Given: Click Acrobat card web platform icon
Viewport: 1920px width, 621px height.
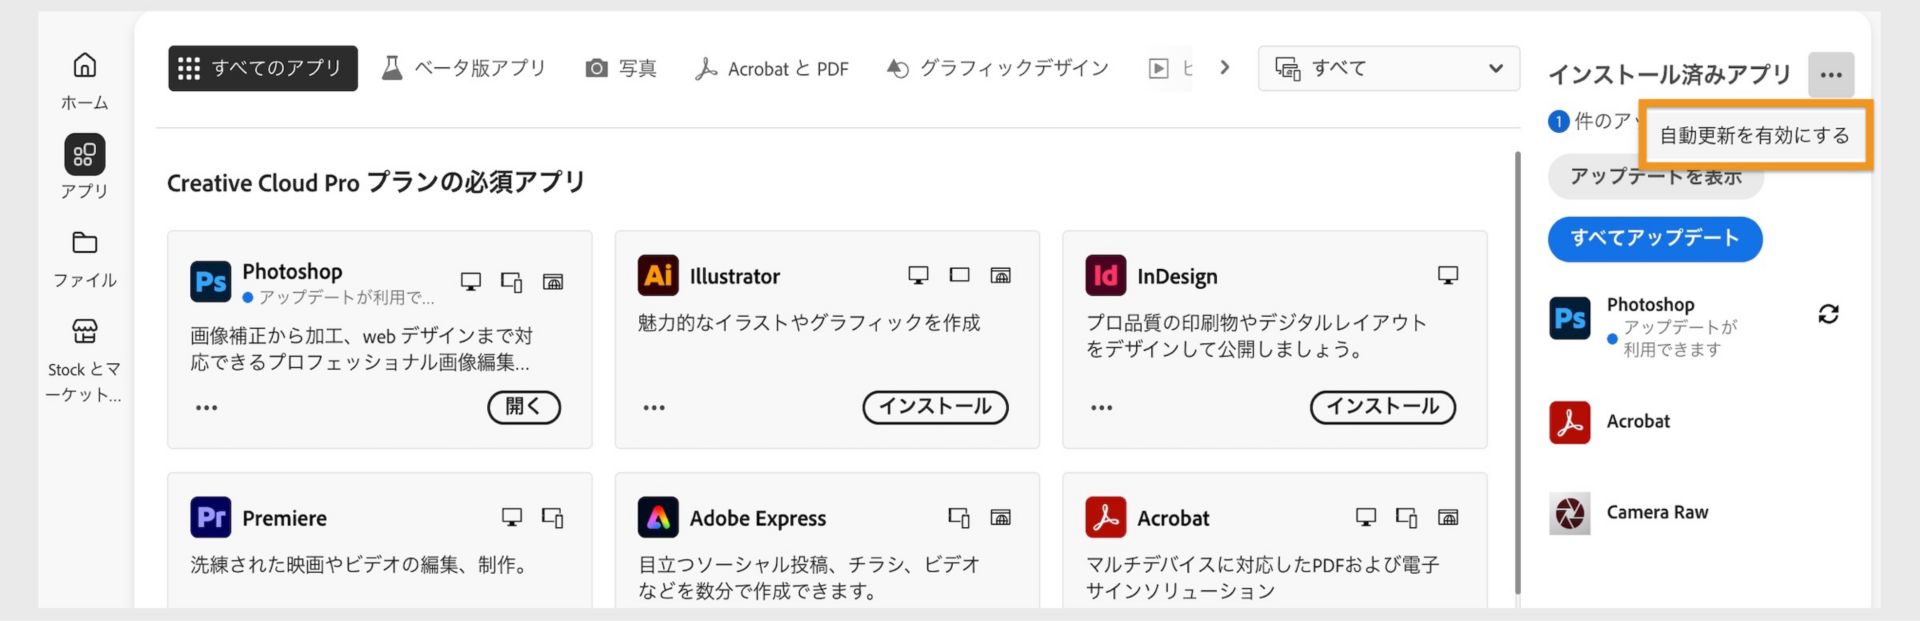Looking at the screenshot, I should (1448, 517).
